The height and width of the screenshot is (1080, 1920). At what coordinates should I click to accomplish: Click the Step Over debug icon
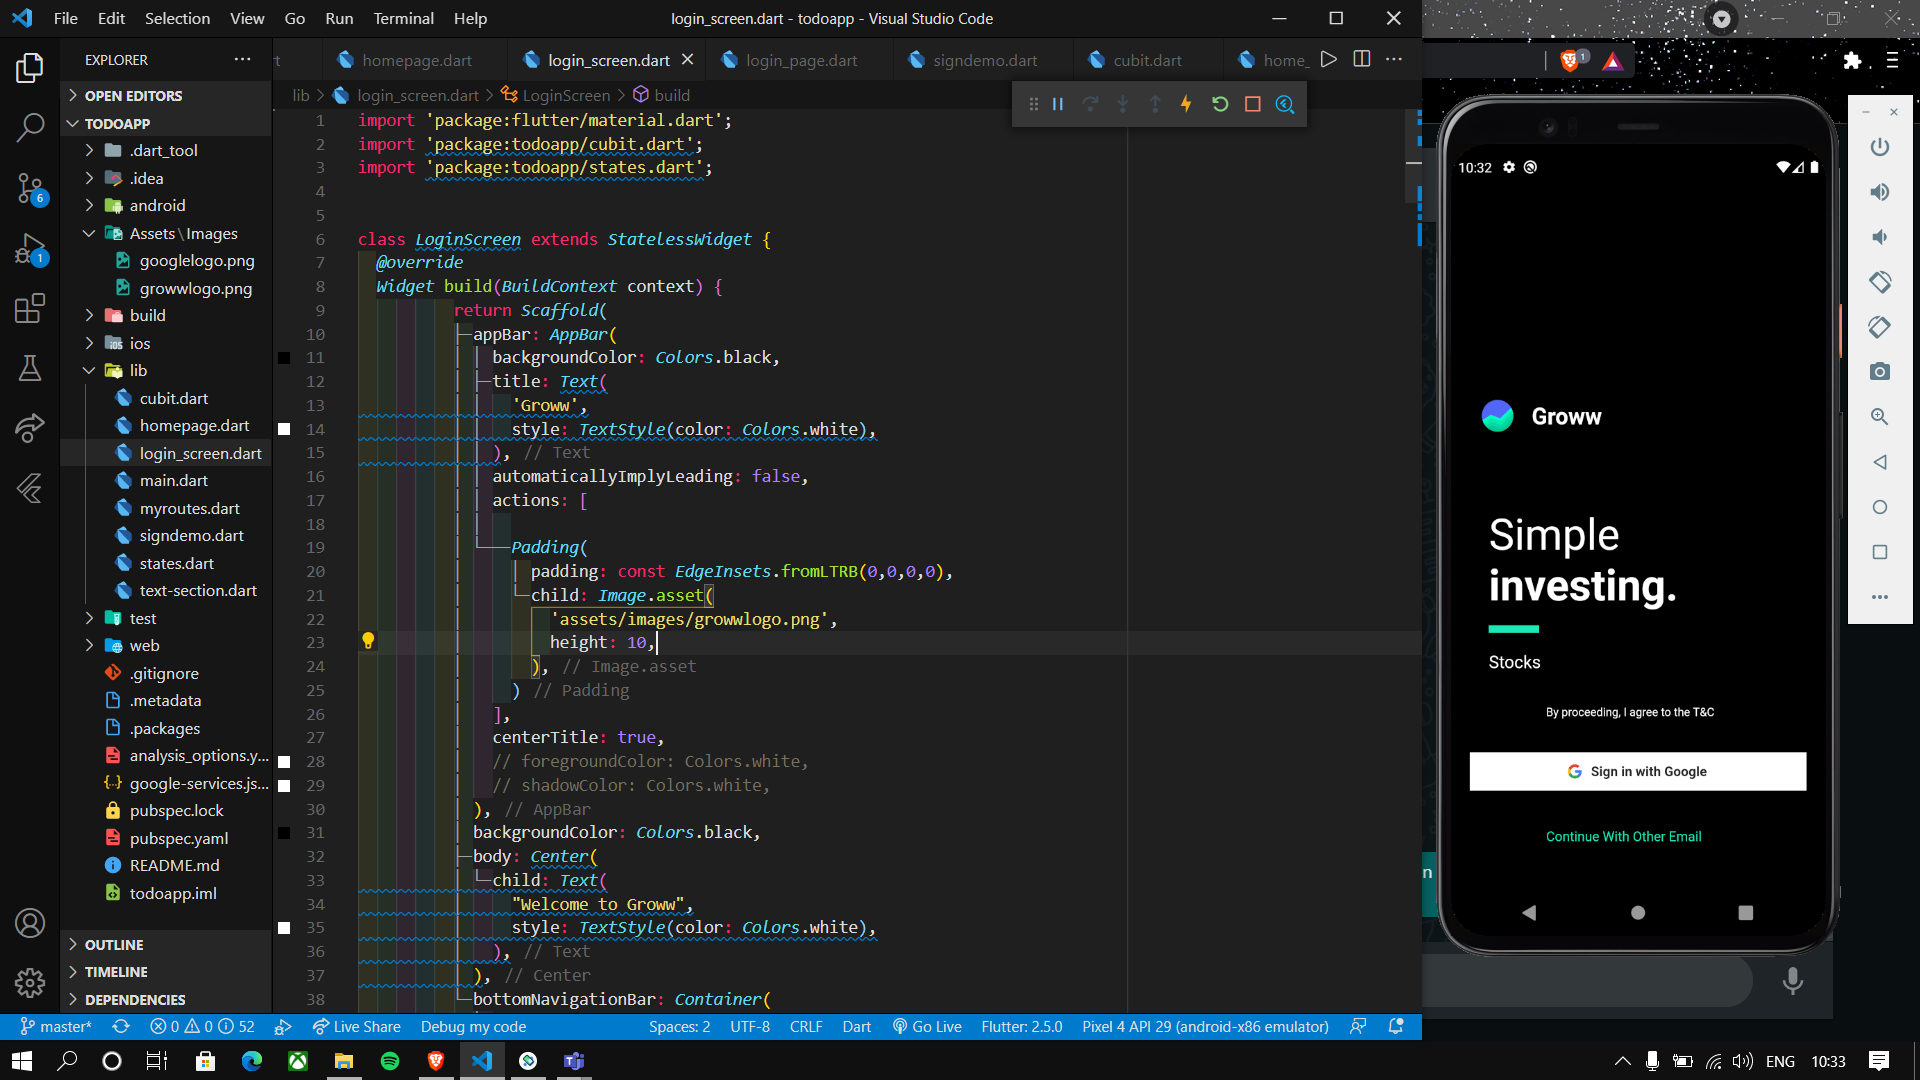click(1090, 104)
